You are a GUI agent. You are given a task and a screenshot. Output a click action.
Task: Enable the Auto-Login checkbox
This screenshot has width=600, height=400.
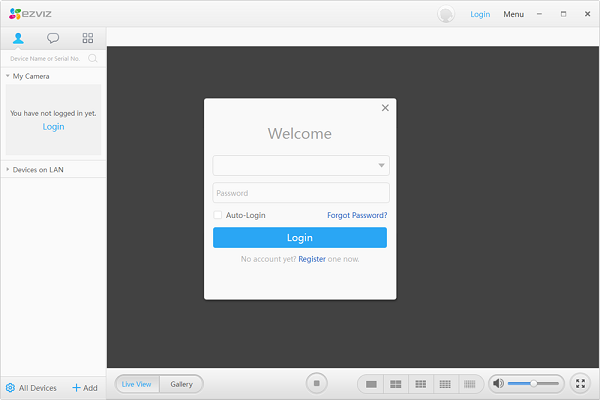[x=218, y=215]
